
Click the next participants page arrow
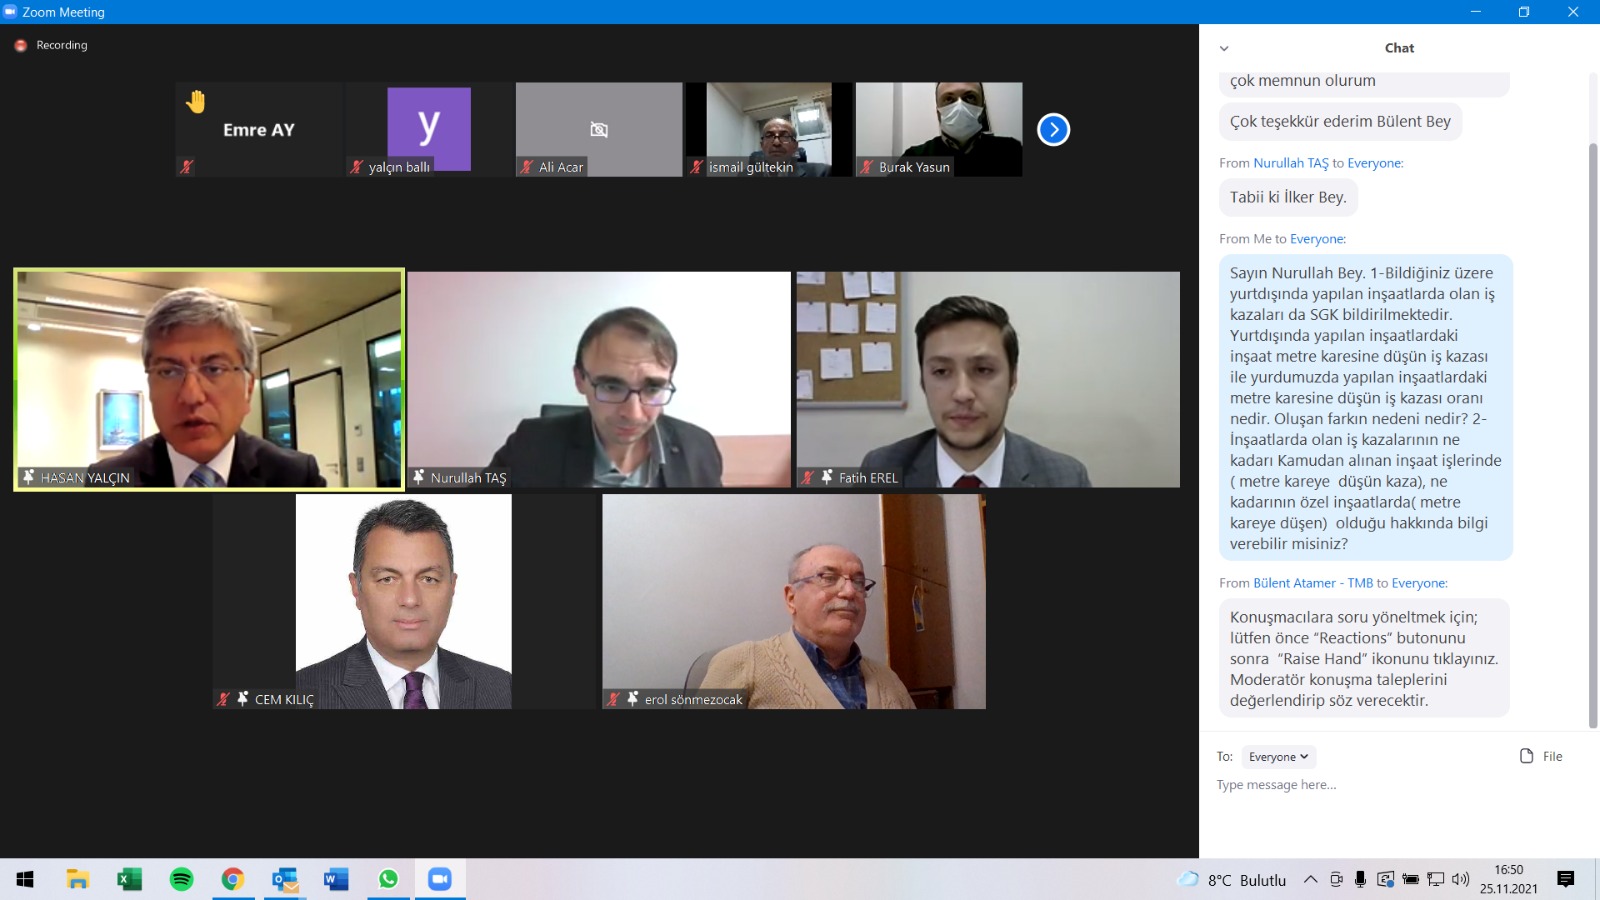(1053, 130)
